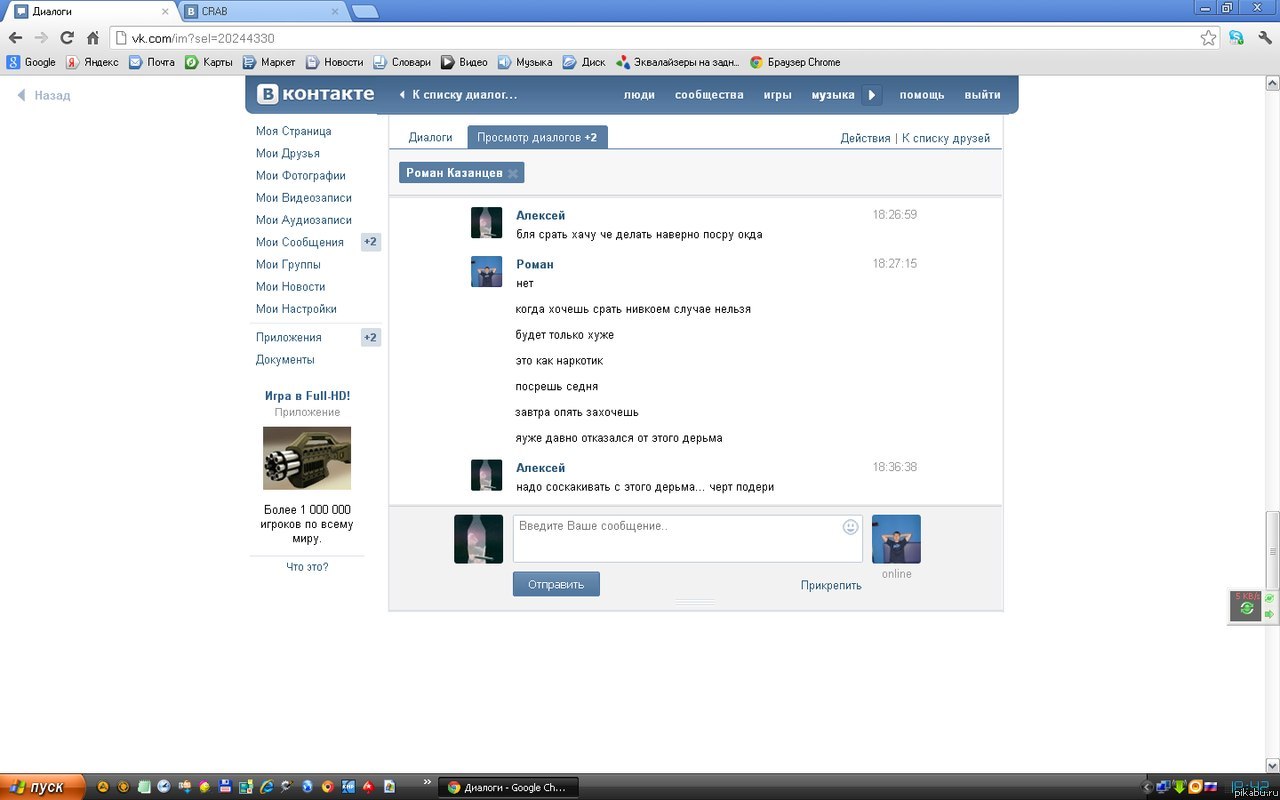Viewport: 1280px width, 800px height.
Task: Go back with the browser back arrow
Action: click(15, 38)
